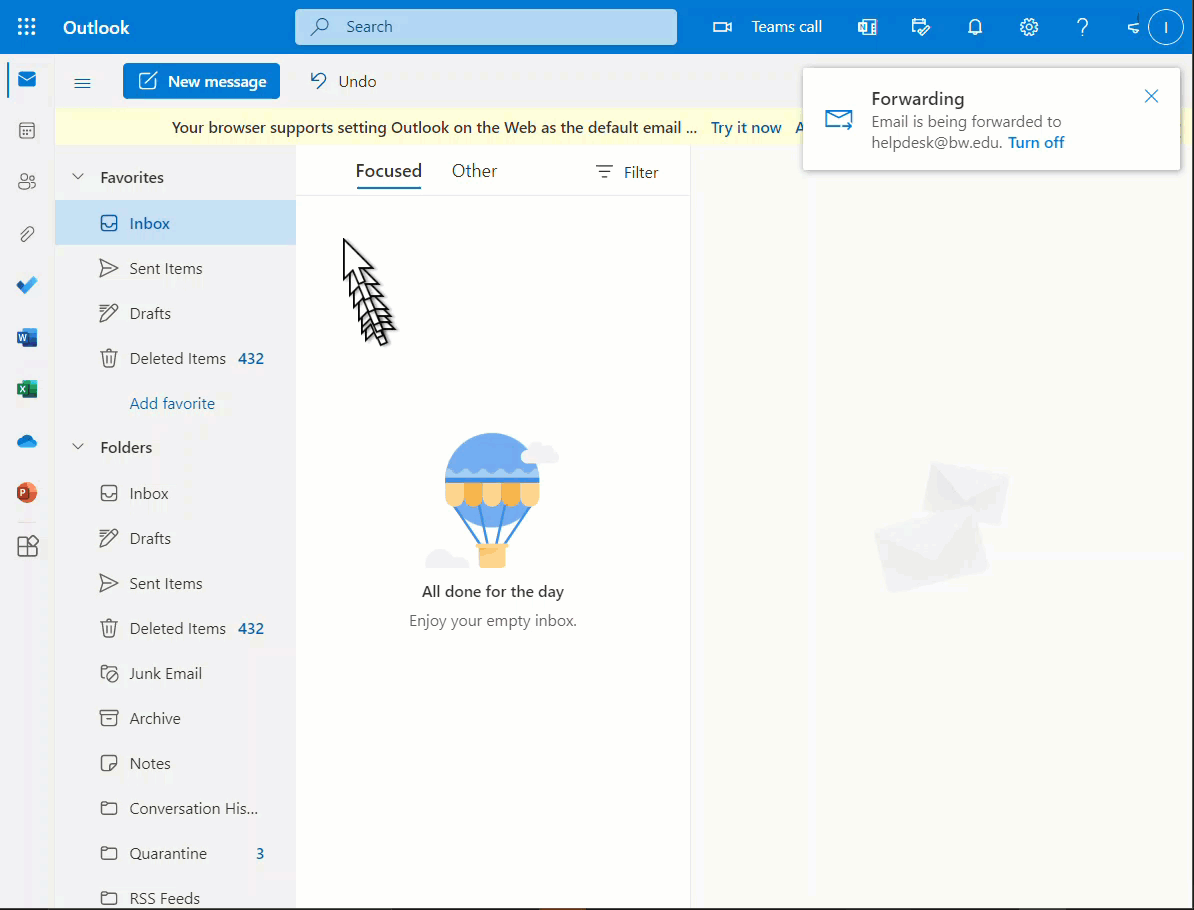Open the People icon in sidebar
1194x910 pixels.
pyautogui.click(x=27, y=182)
